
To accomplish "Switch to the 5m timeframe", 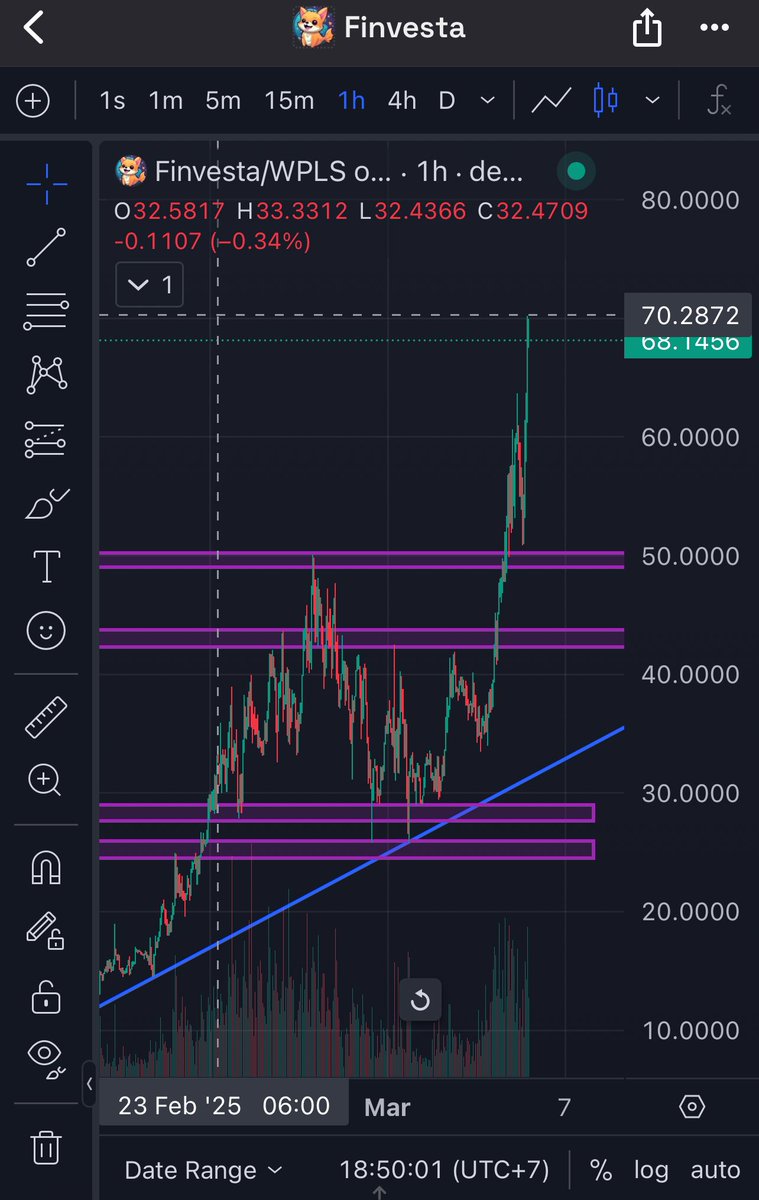I will click(223, 101).
